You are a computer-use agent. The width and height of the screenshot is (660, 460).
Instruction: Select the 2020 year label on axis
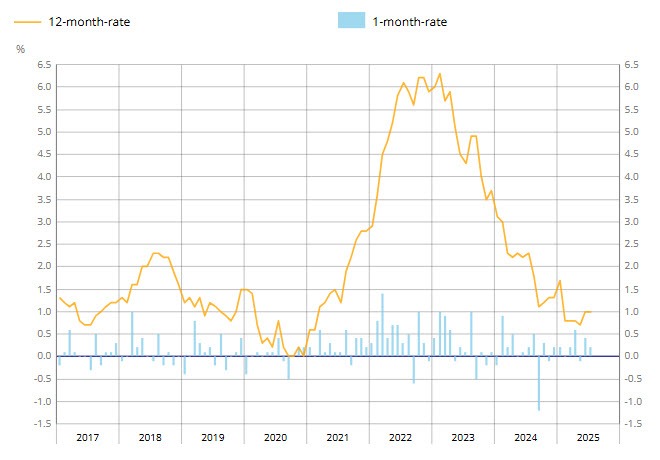click(275, 437)
